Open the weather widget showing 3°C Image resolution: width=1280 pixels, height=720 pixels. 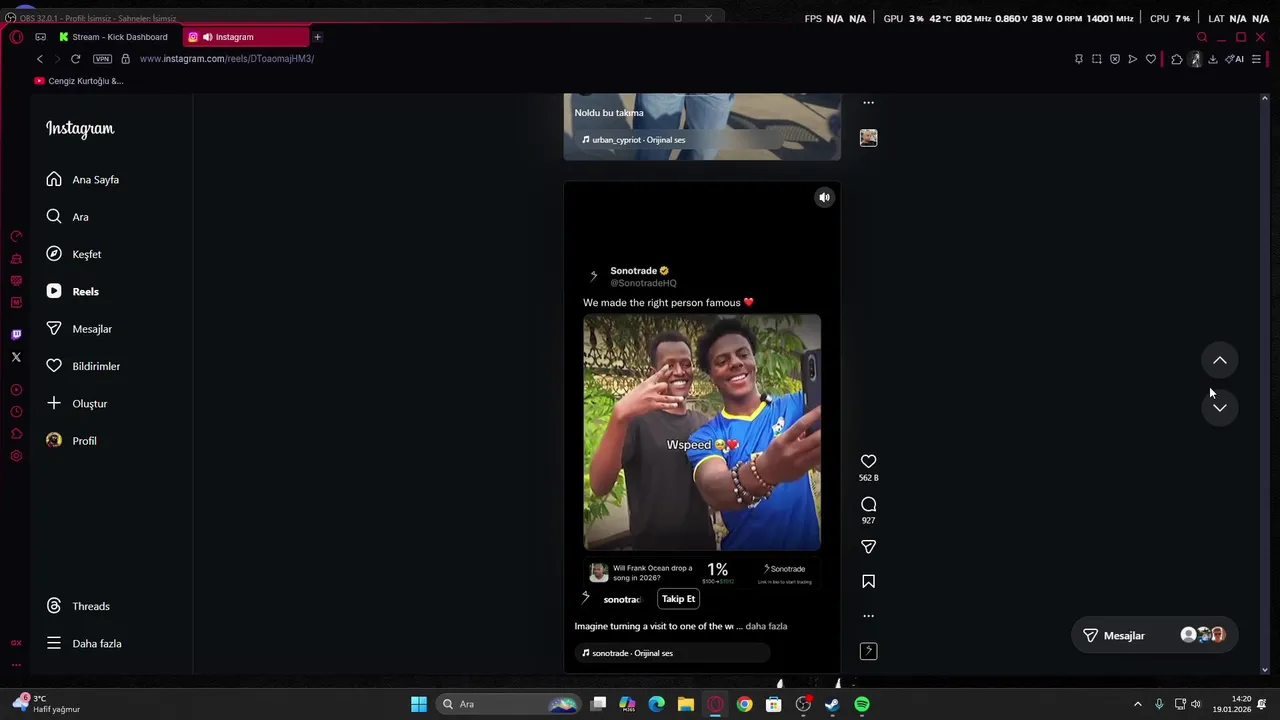[46, 704]
